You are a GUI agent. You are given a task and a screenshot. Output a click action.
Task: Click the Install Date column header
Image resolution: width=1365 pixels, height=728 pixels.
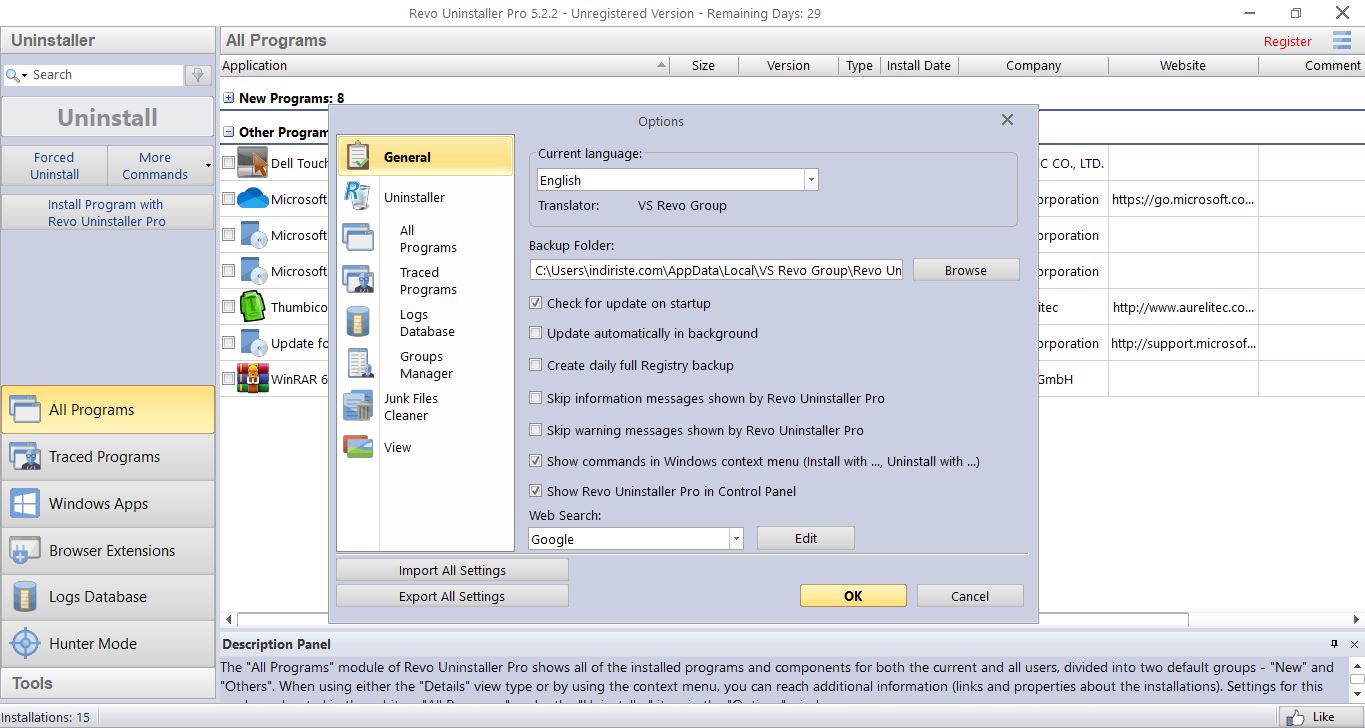[918, 66]
